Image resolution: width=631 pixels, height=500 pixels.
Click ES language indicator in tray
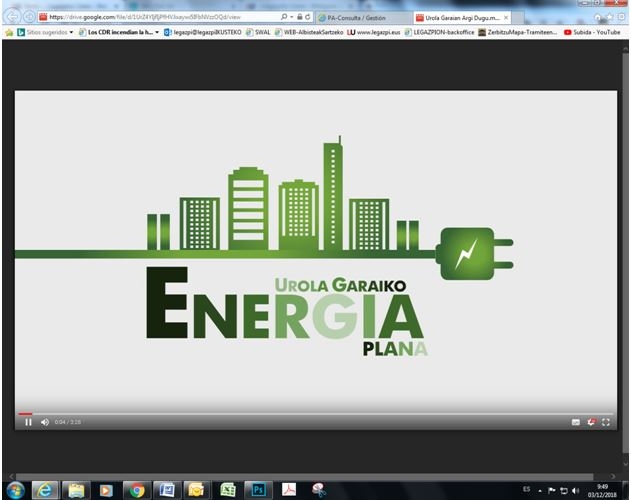(527, 490)
